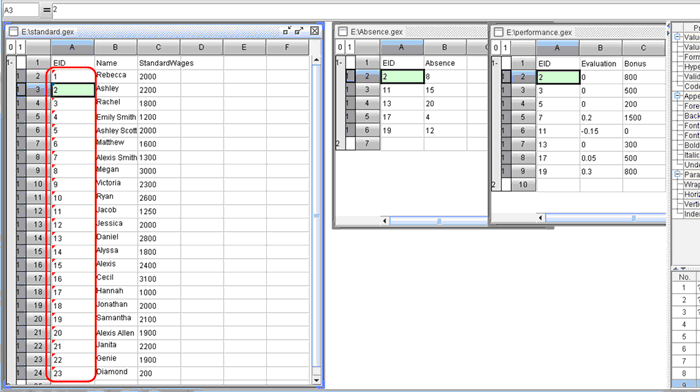
Task: Show level 0 in standard.gex
Action: (11, 47)
